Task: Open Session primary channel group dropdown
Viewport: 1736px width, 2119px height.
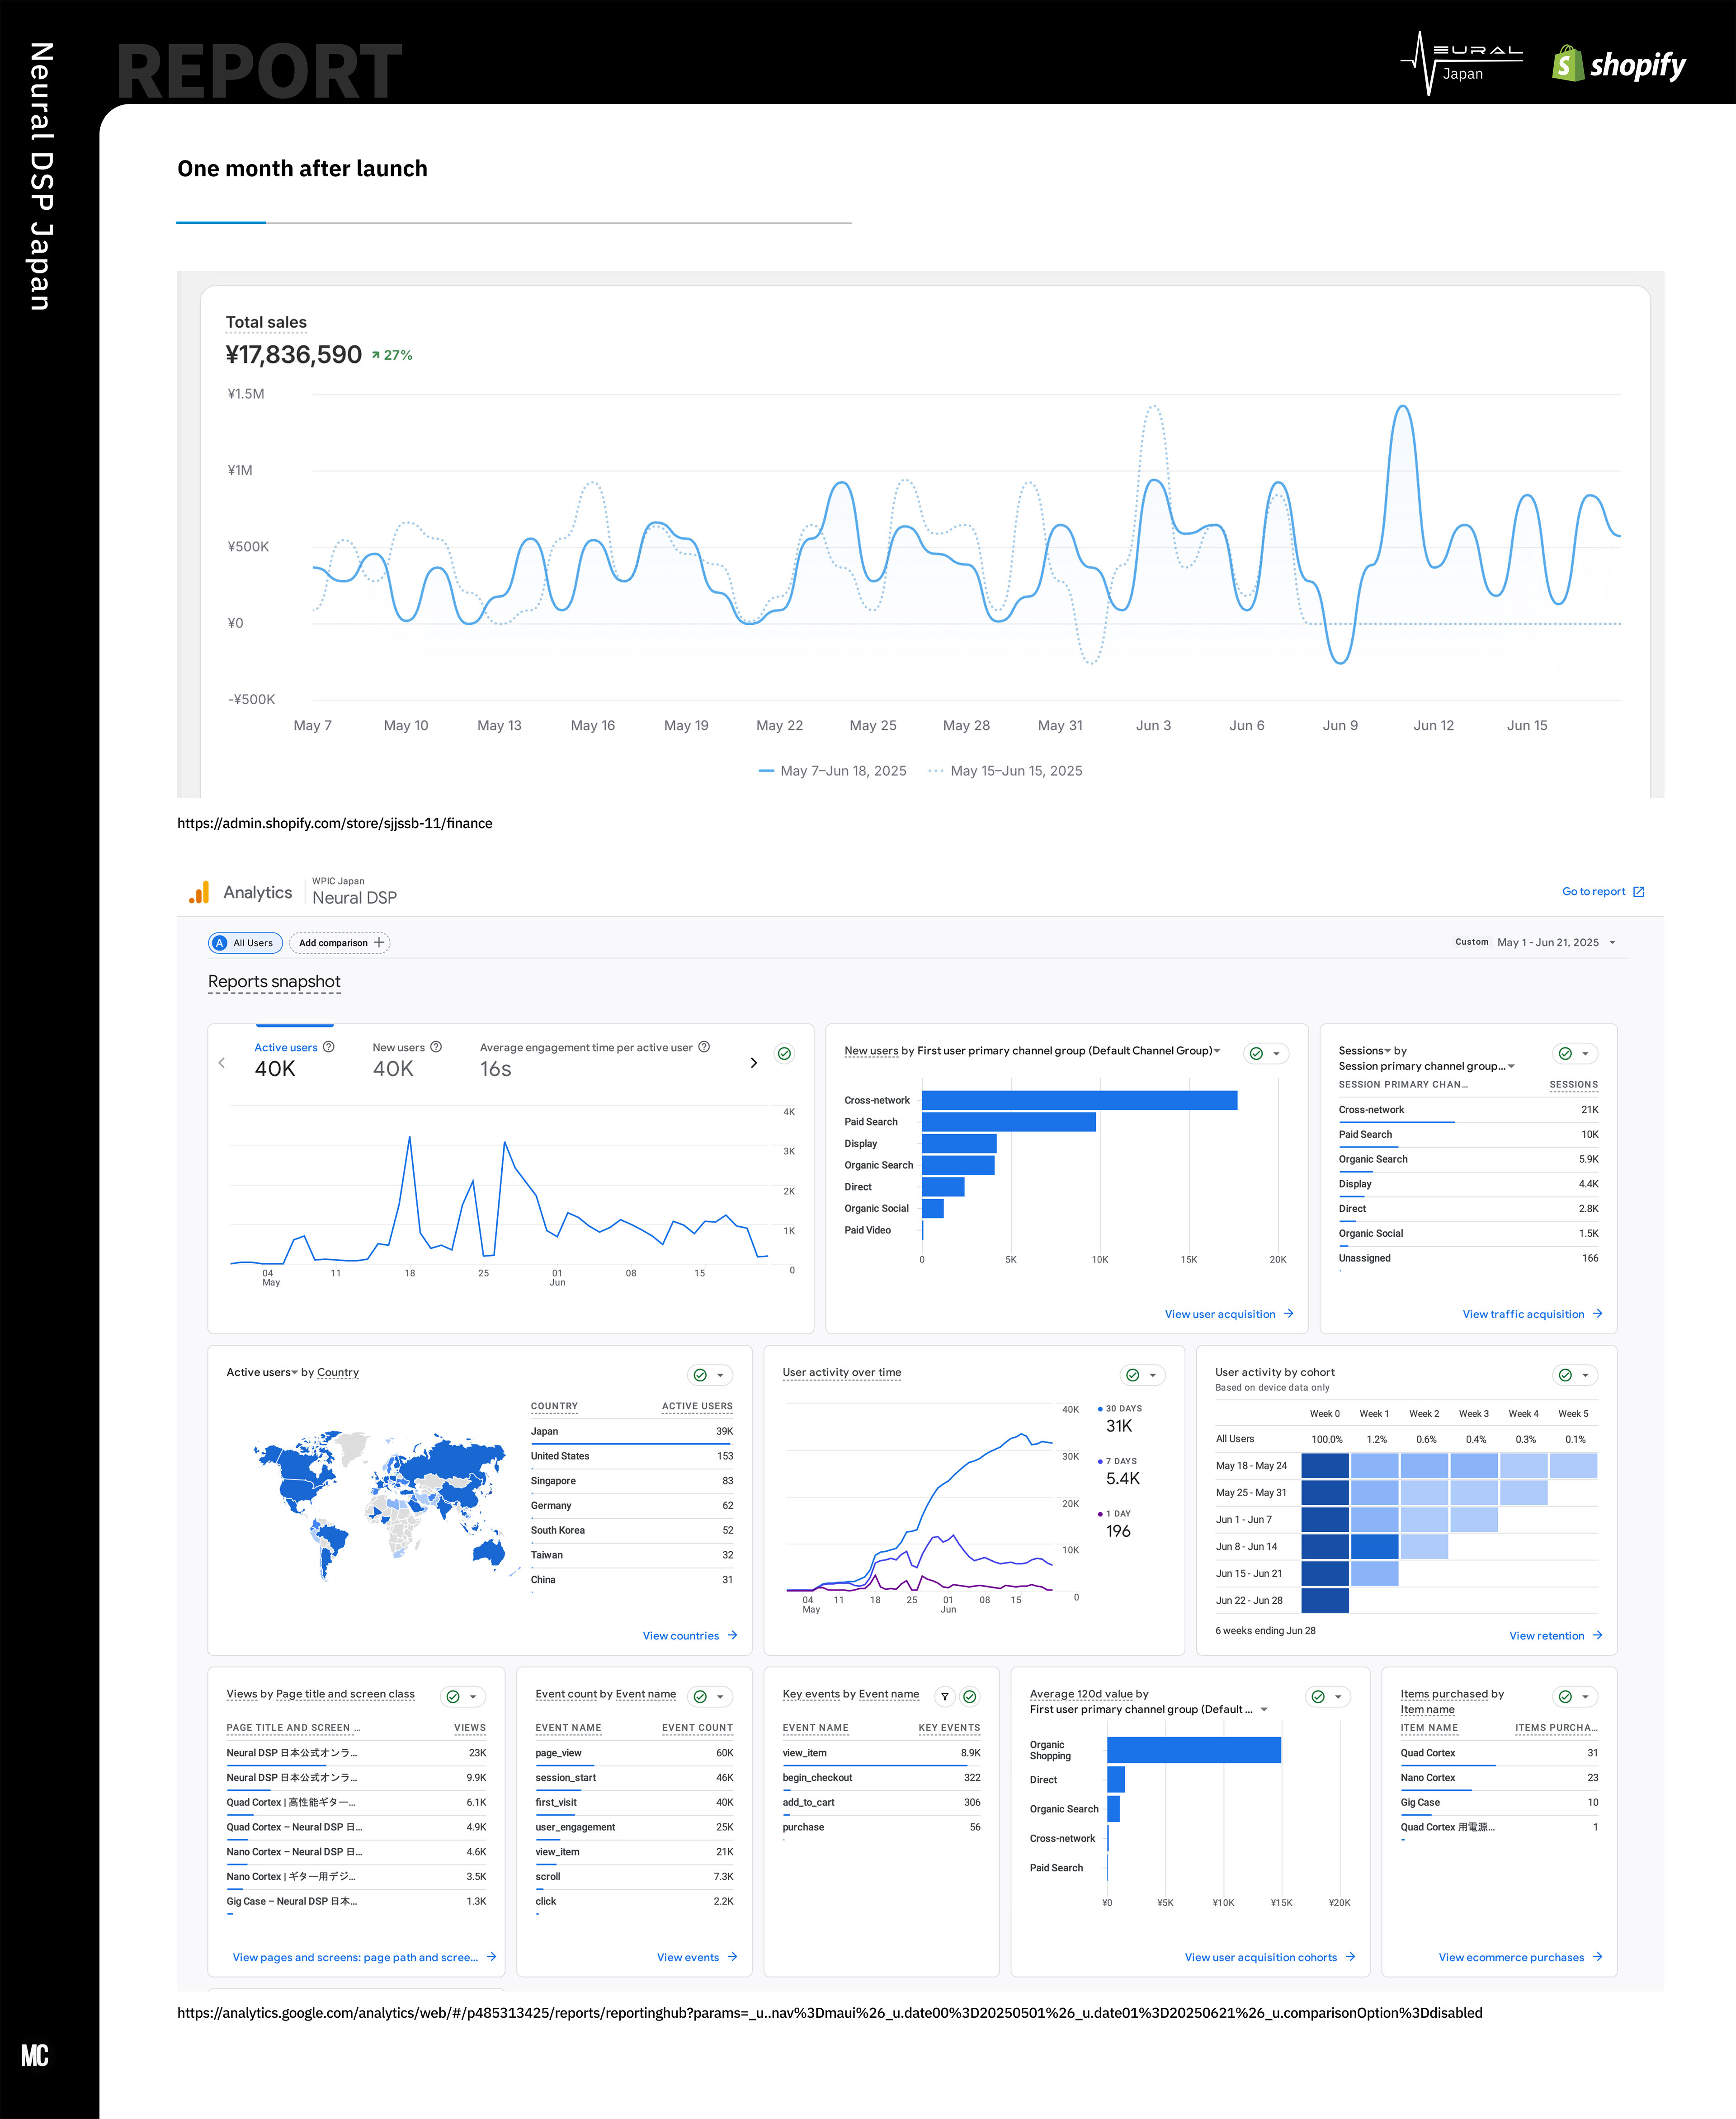Action: [x=1427, y=1066]
